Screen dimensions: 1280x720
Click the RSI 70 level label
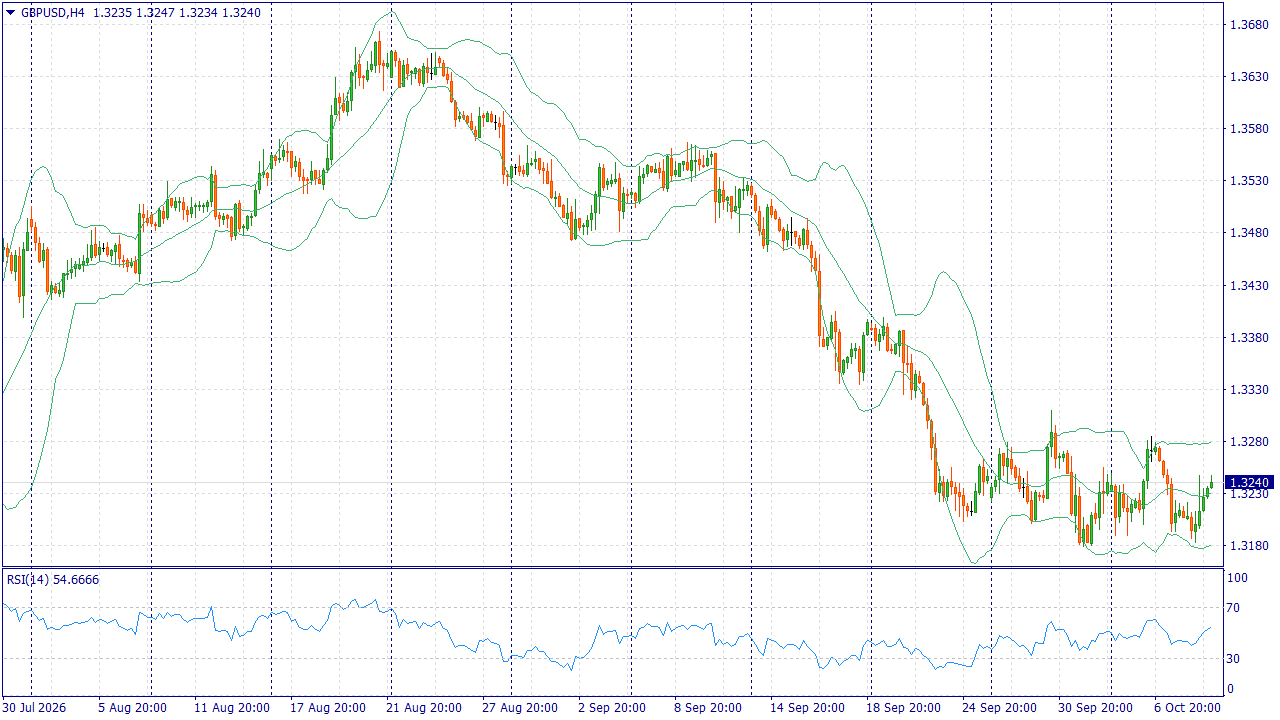[1235, 607]
